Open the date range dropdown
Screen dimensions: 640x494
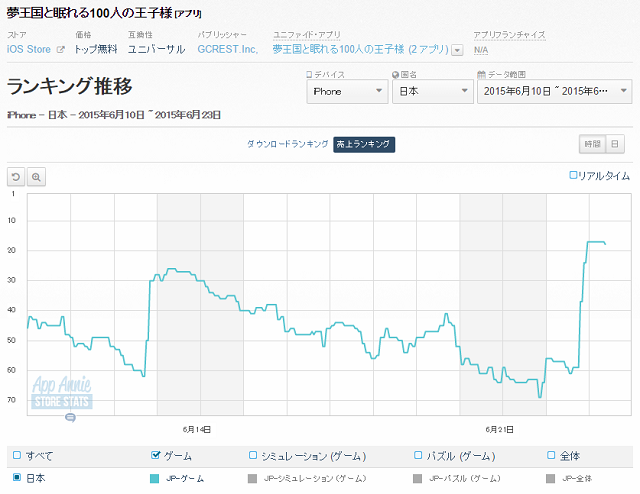pos(554,91)
